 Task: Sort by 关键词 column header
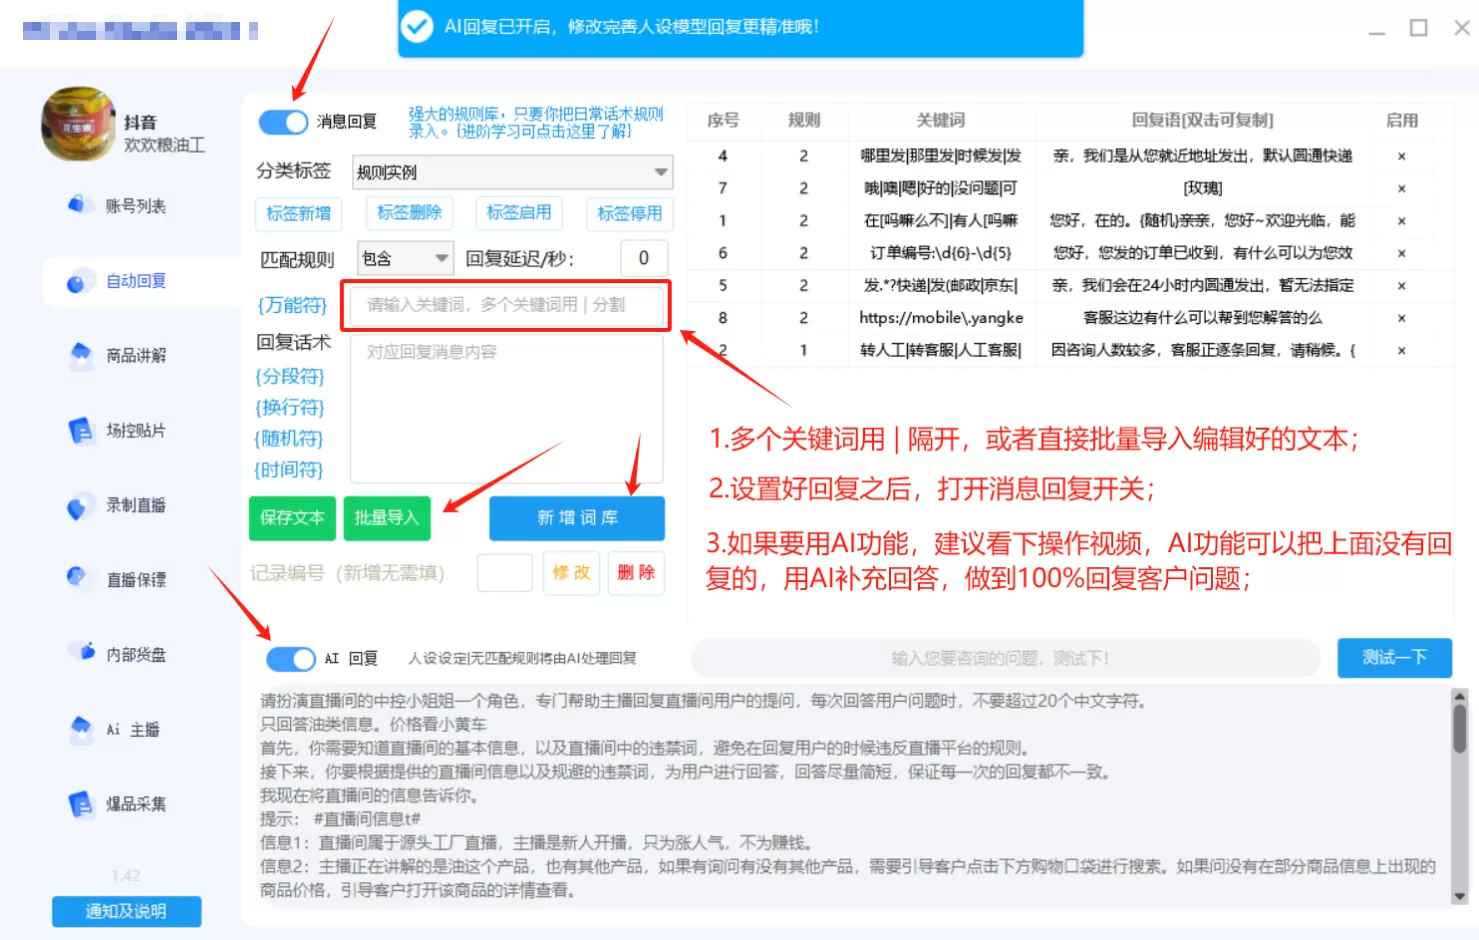[941, 120]
